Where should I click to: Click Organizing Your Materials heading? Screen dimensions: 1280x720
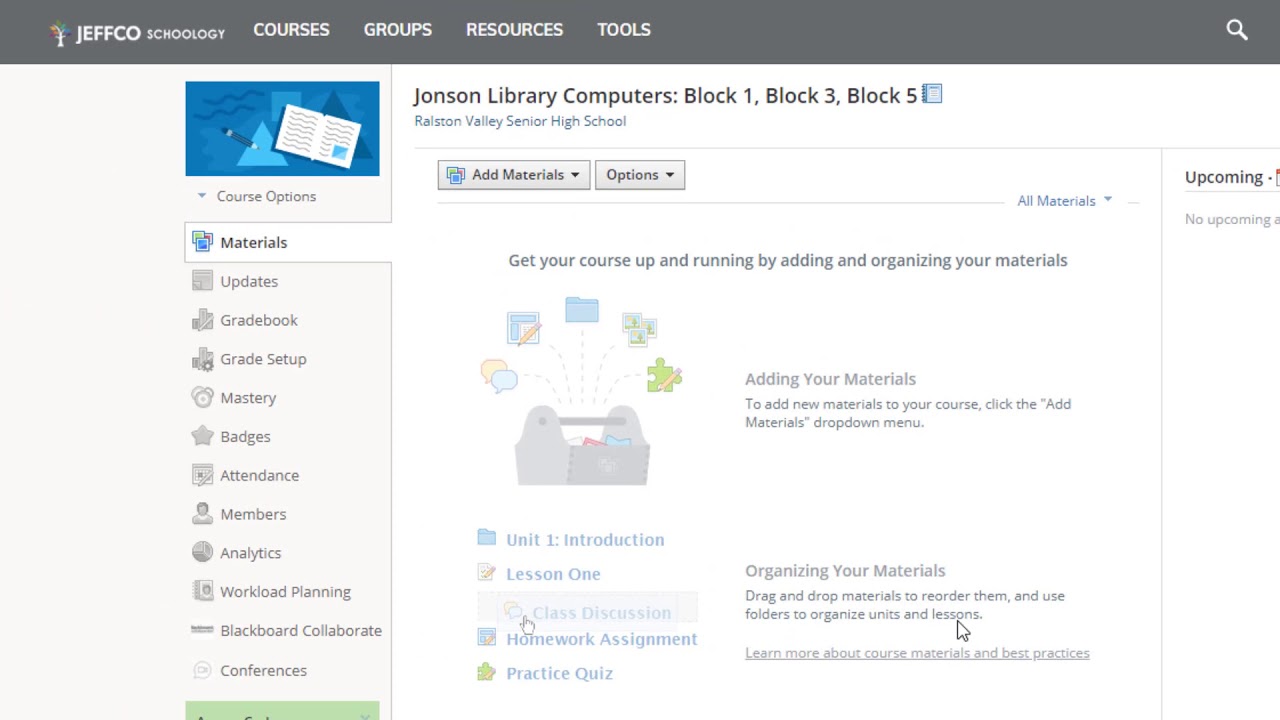click(x=845, y=571)
